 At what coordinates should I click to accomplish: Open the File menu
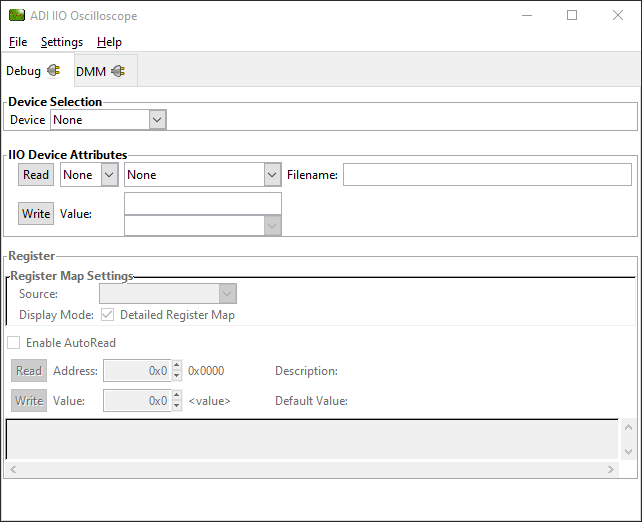[x=18, y=42]
